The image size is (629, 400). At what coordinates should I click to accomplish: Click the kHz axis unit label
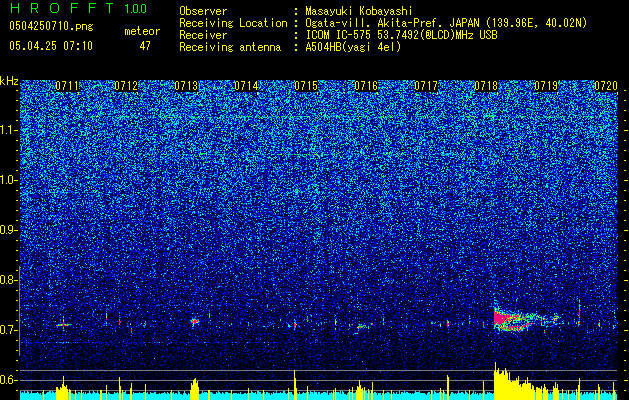tap(9, 81)
